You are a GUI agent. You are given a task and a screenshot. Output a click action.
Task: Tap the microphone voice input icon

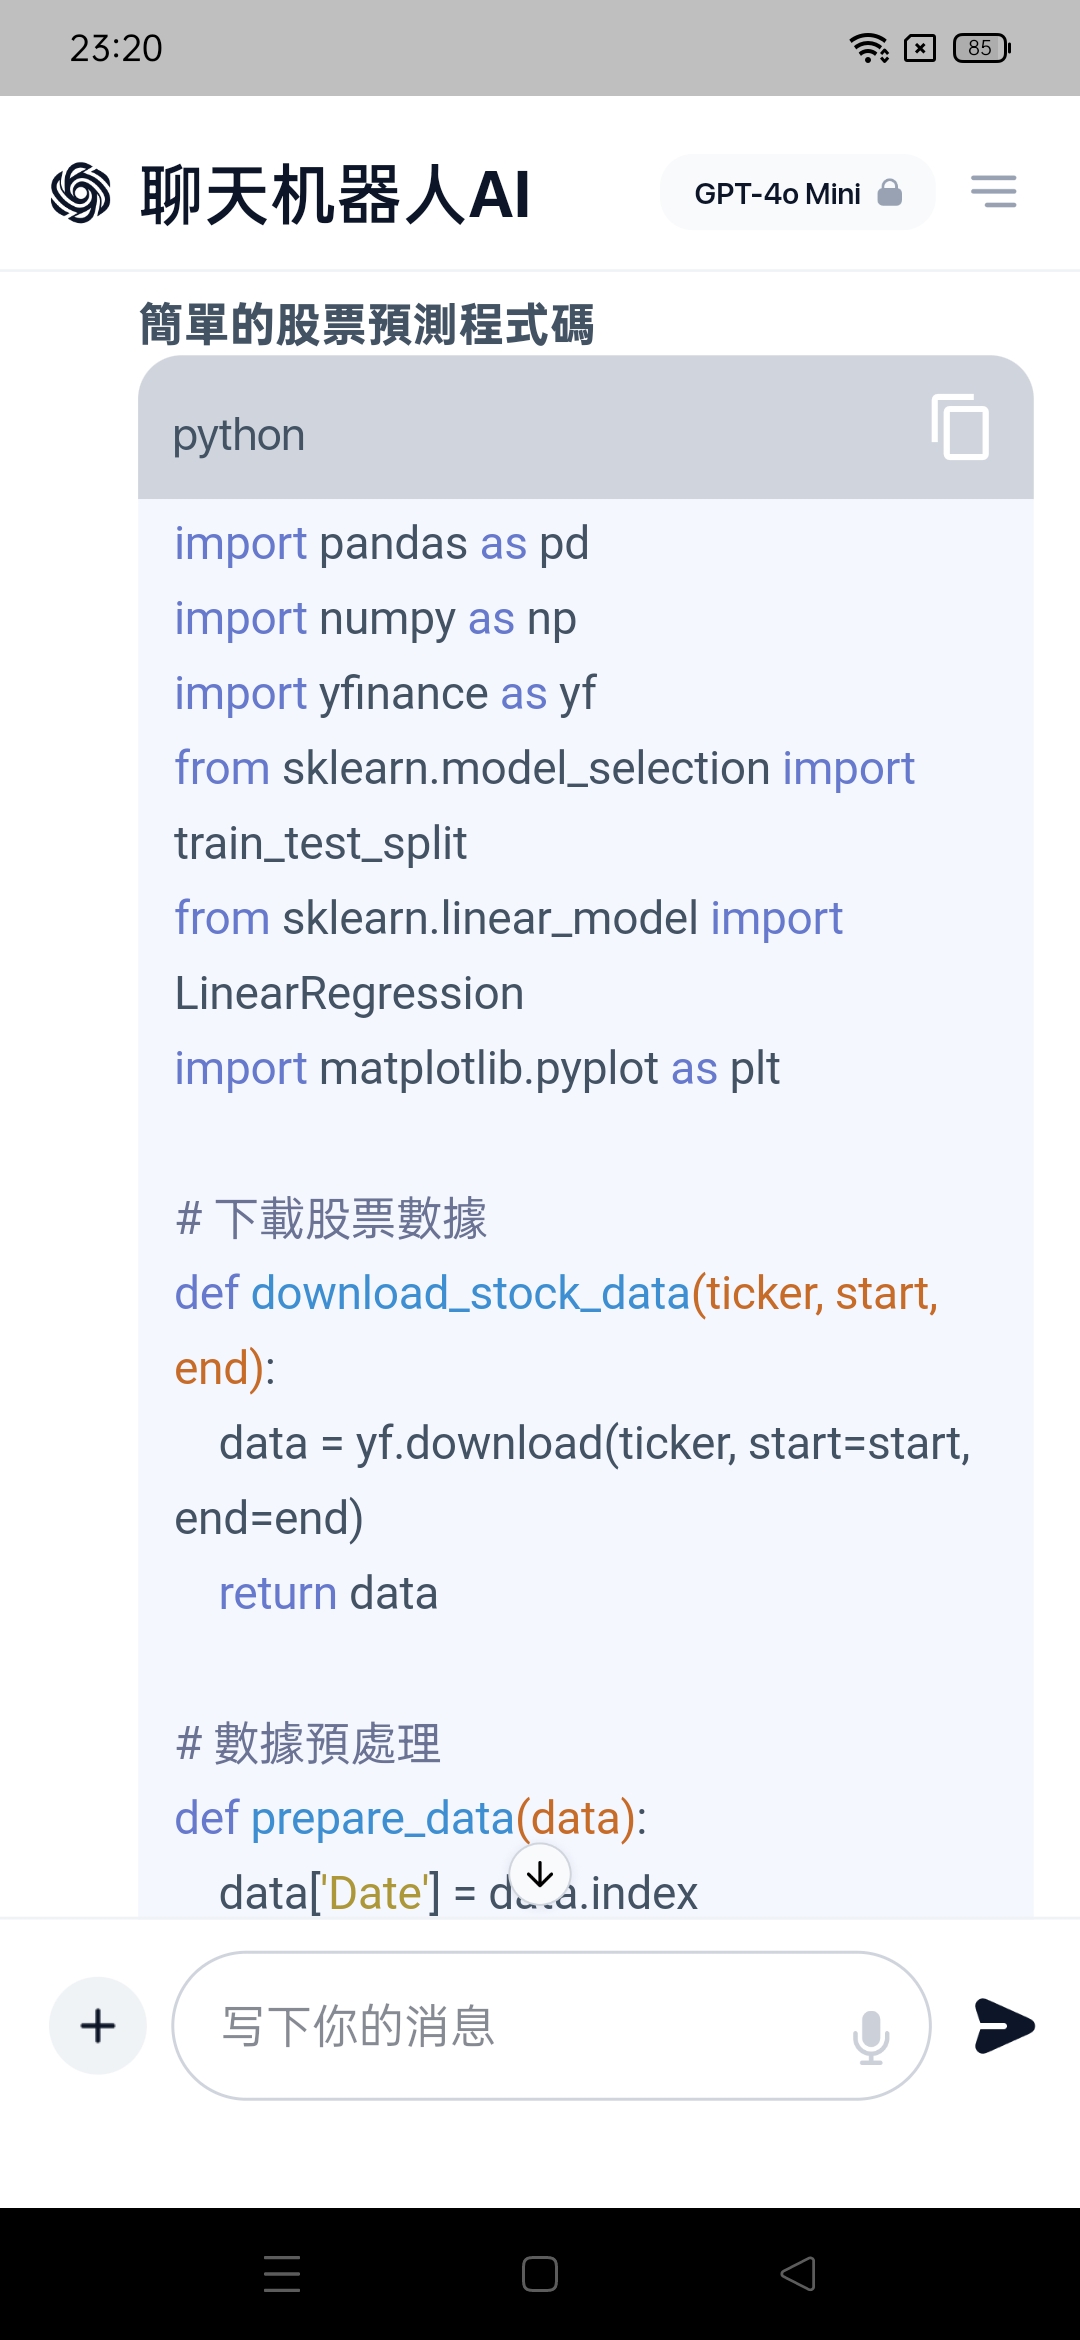(x=871, y=2036)
